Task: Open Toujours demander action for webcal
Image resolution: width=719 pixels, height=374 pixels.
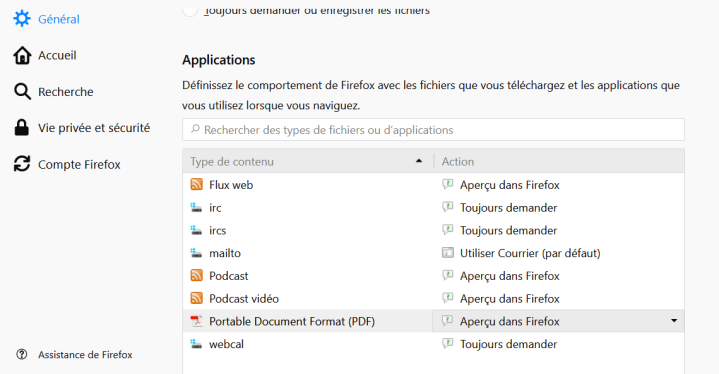Action: [509, 344]
